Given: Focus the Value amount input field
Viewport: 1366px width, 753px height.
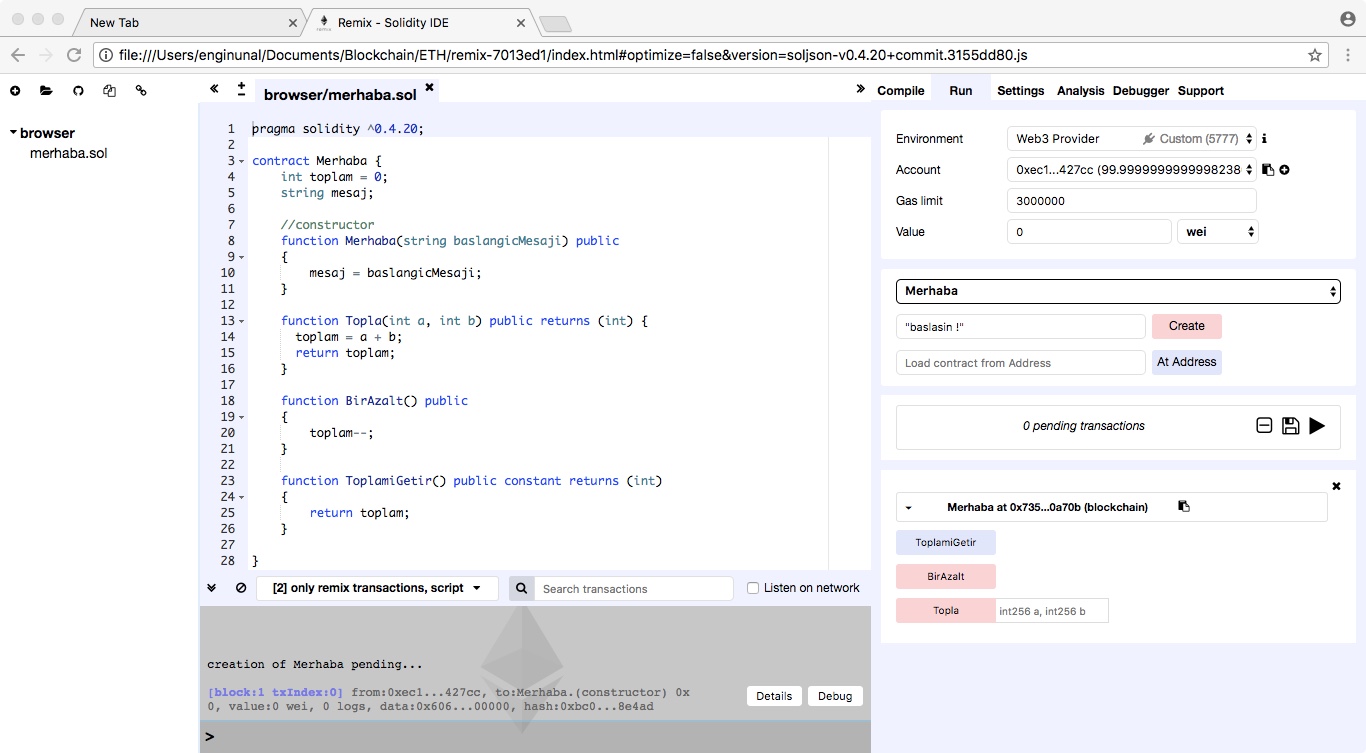Looking at the screenshot, I should [x=1089, y=232].
